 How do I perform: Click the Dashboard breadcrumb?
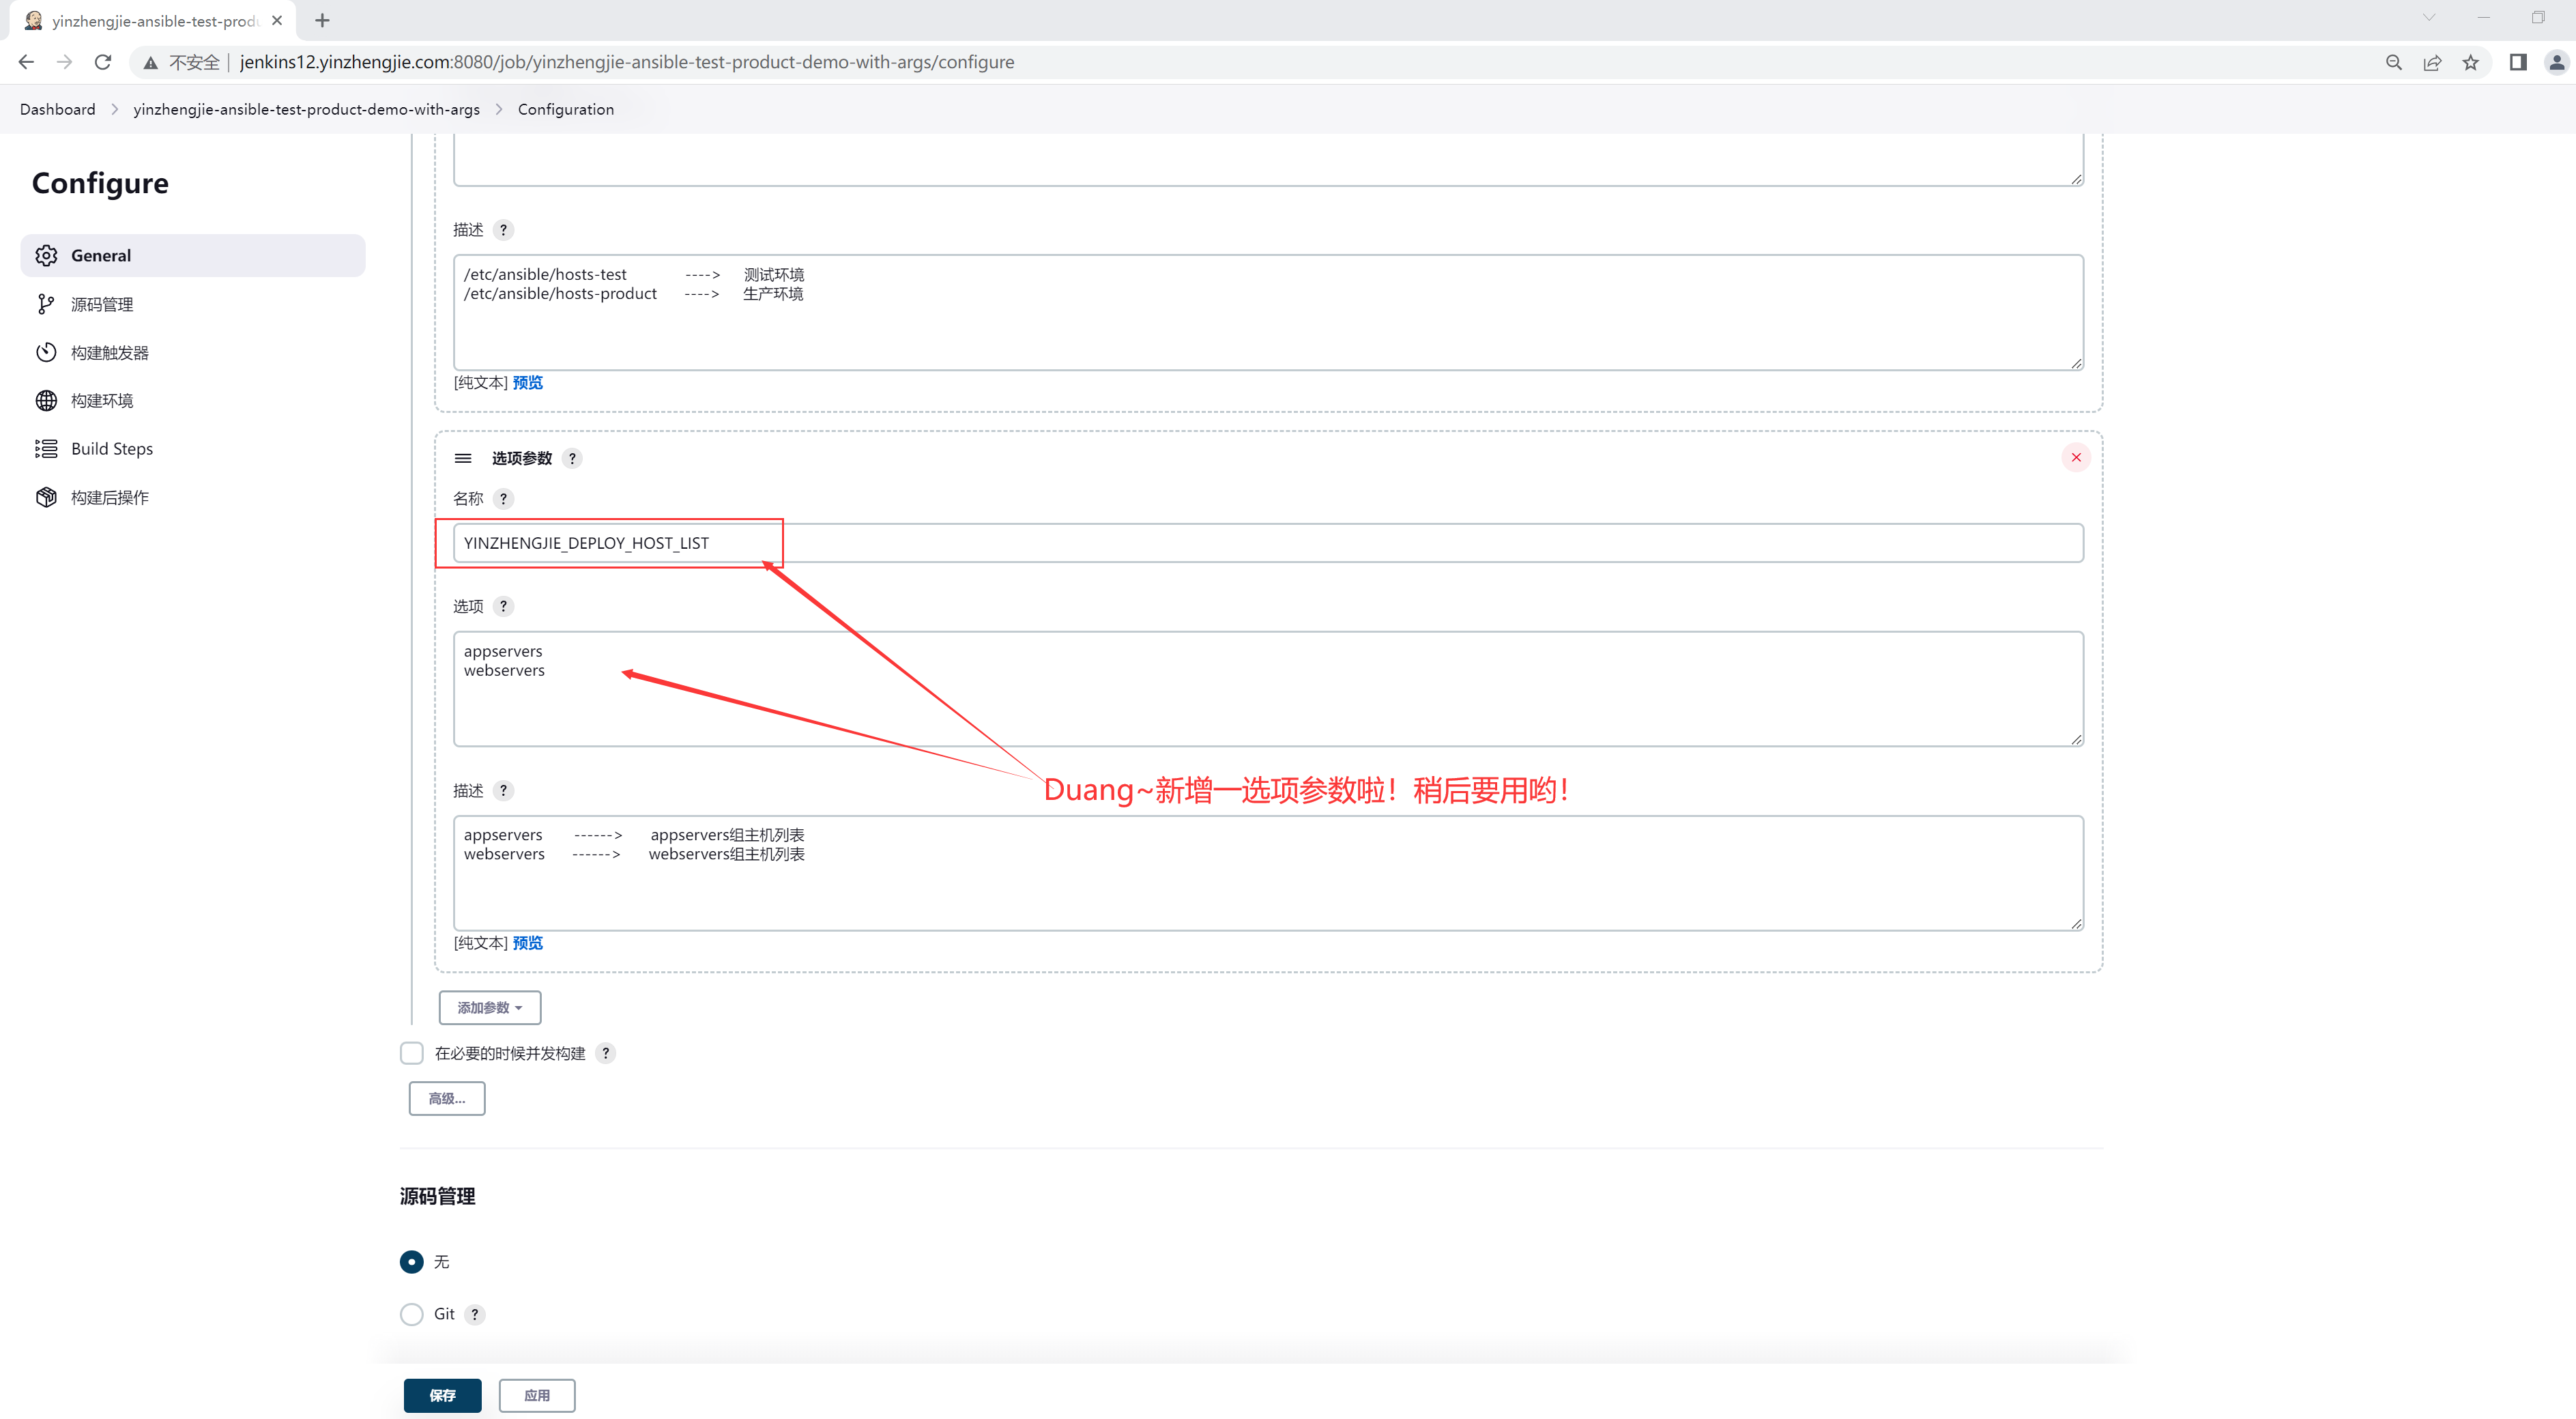point(58,109)
